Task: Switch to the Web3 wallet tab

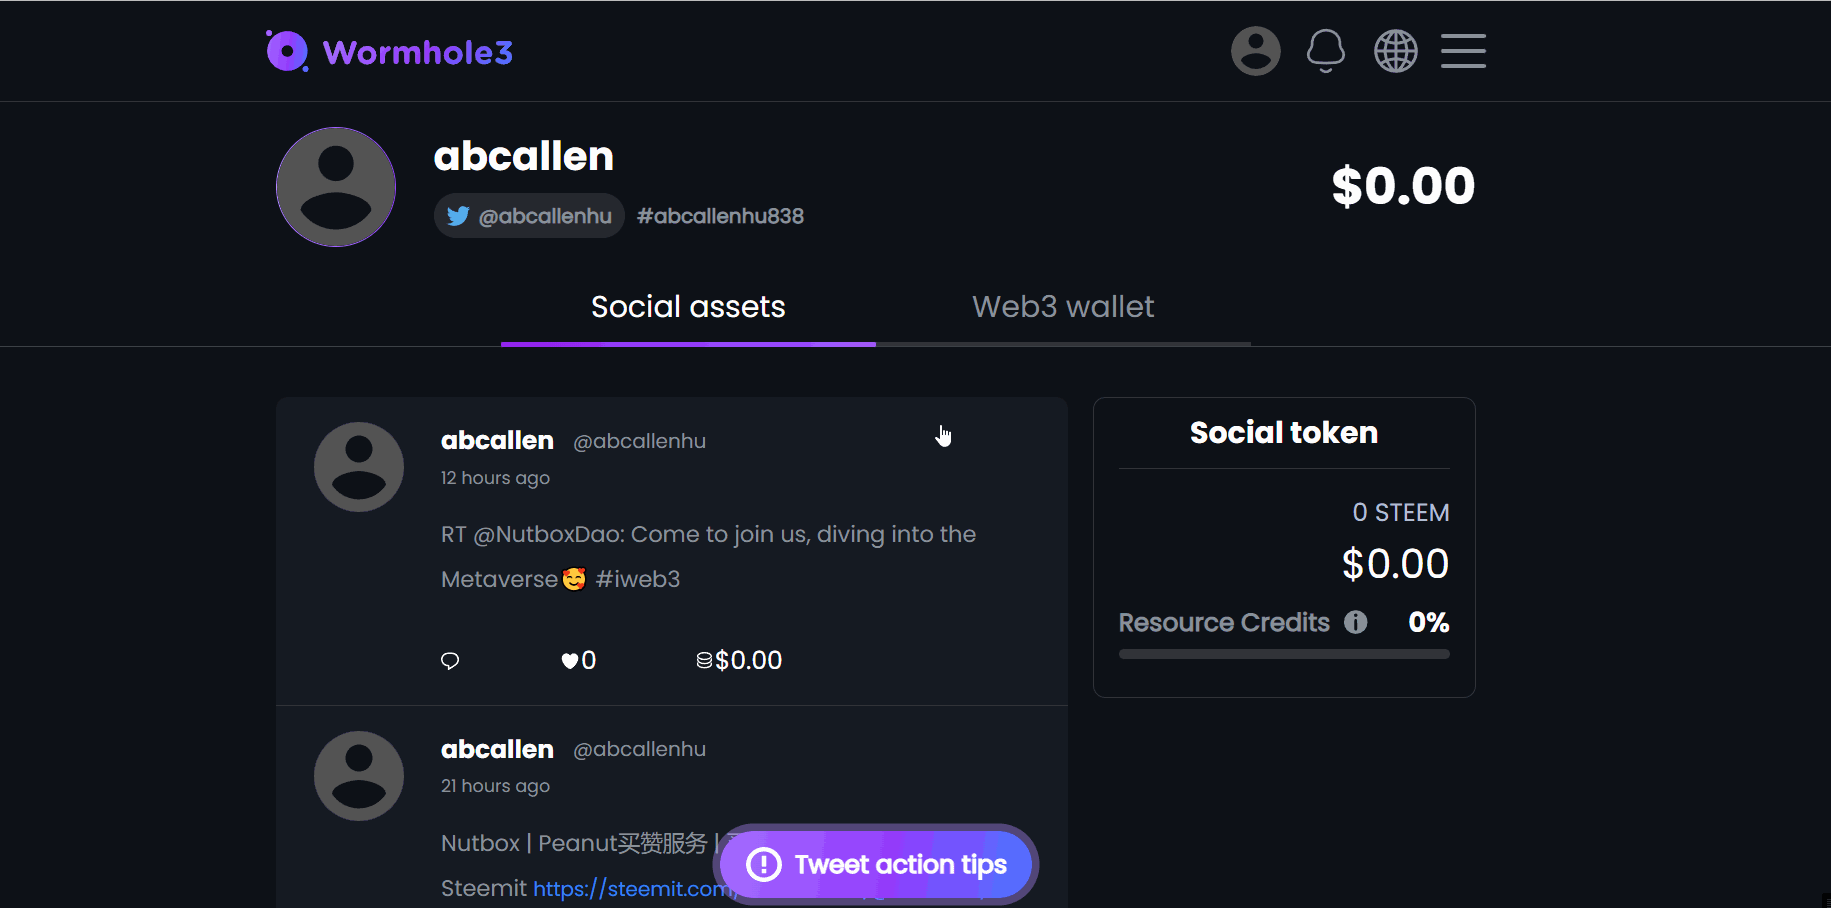Action: click(1063, 307)
